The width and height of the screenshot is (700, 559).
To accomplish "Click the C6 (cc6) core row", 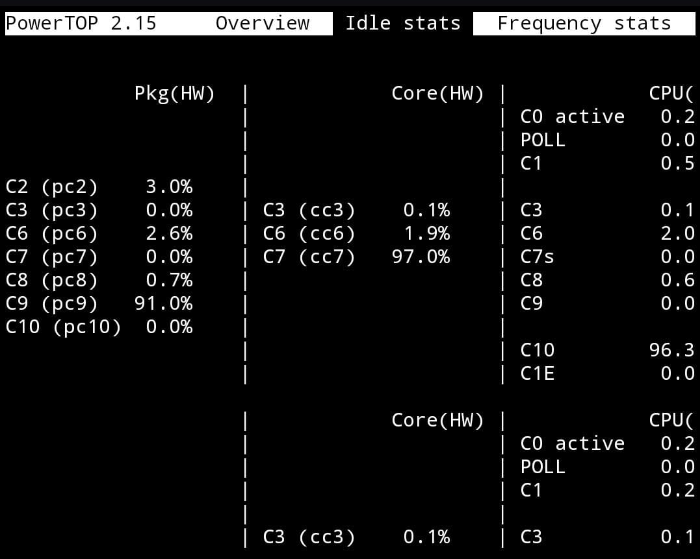I will pyautogui.click(x=356, y=234).
